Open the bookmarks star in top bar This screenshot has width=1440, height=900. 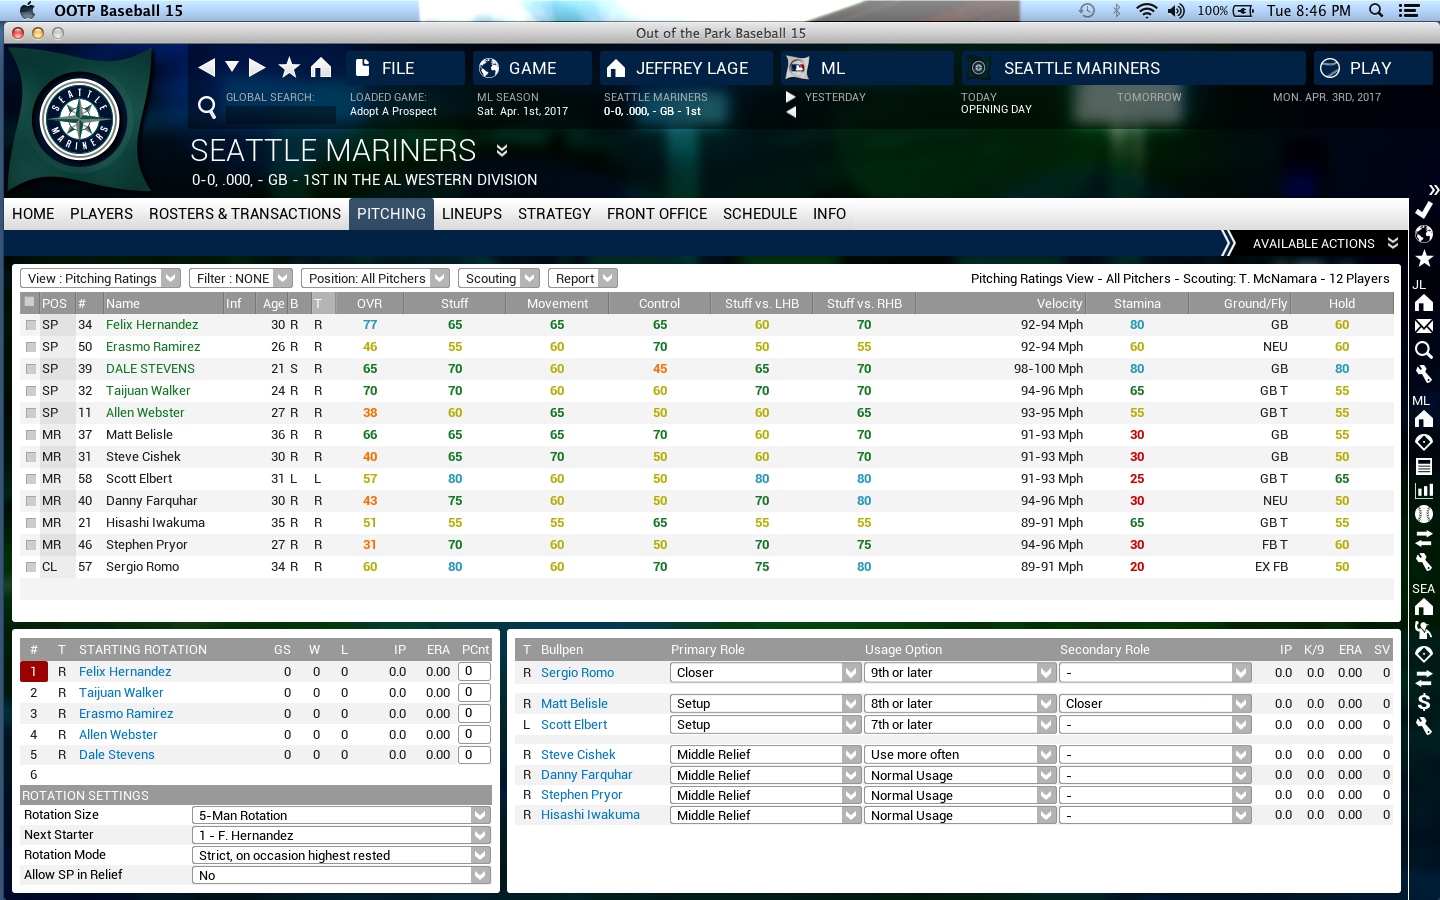289,67
